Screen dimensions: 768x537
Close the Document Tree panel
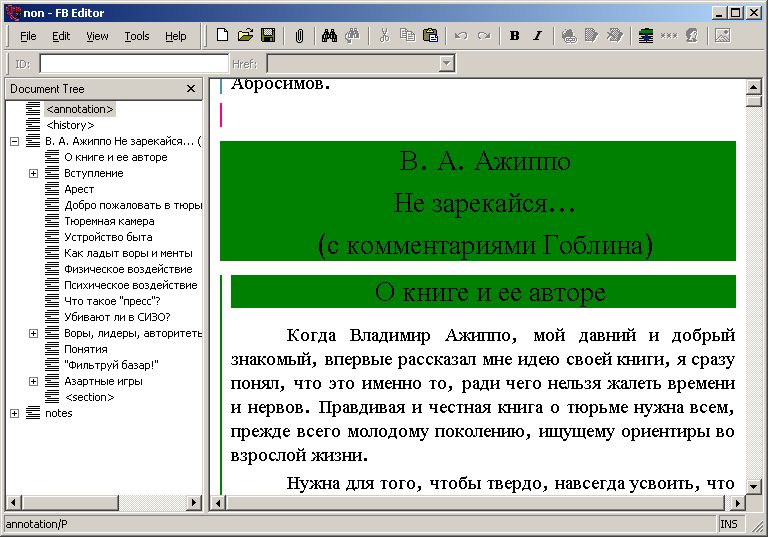click(x=191, y=89)
